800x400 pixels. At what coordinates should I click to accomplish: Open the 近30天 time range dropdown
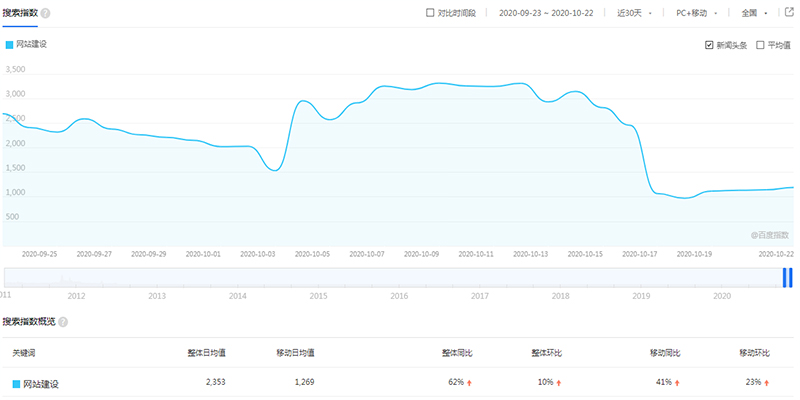tap(635, 14)
